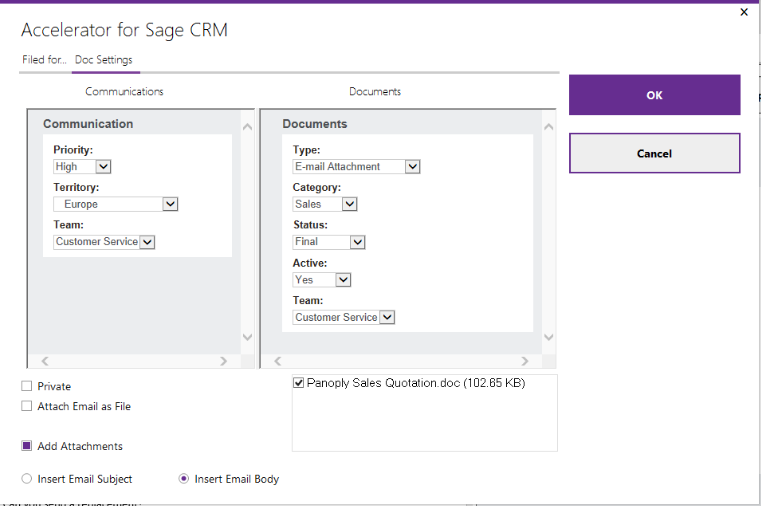Image resolution: width=761 pixels, height=506 pixels.
Task: Click the Accelerator for Sage CRM title
Action: tap(124, 30)
